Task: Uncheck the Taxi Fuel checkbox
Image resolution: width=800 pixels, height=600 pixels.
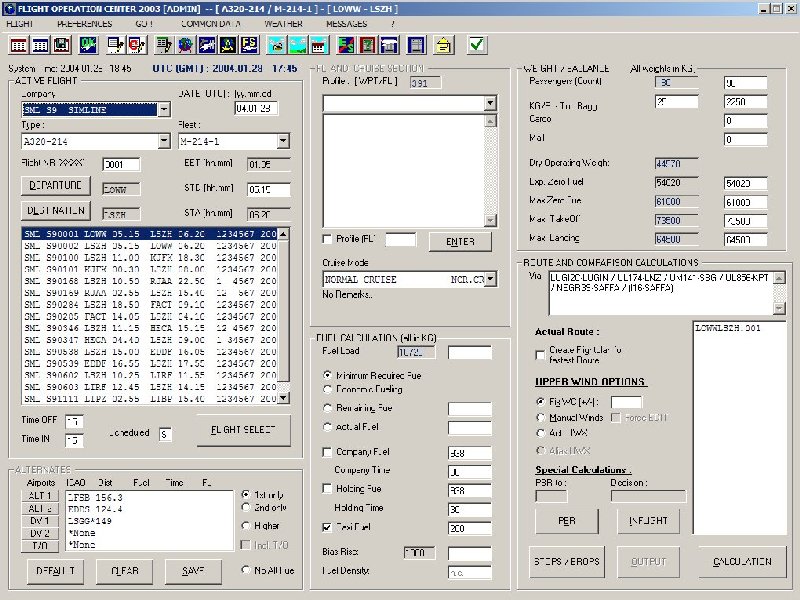Action: [327, 526]
